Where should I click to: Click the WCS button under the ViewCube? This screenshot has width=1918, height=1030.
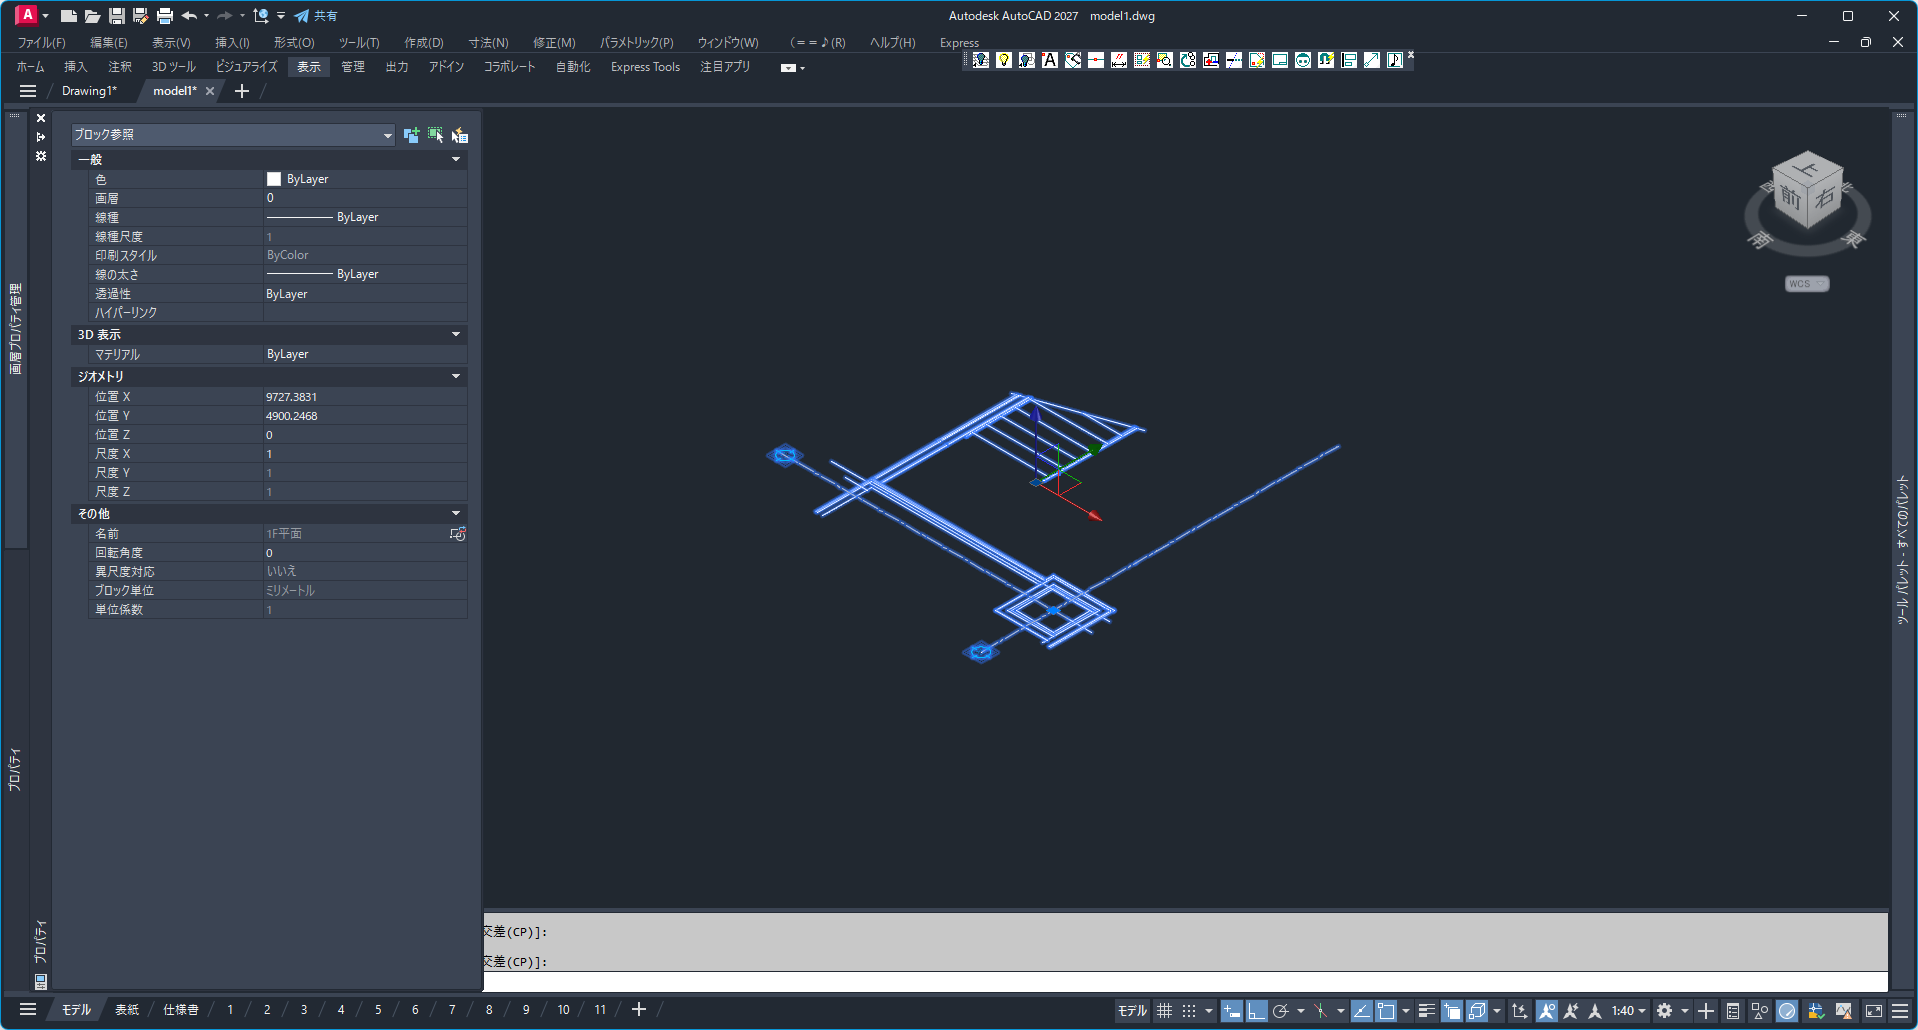pyautogui.click(x=1806, y=284)
